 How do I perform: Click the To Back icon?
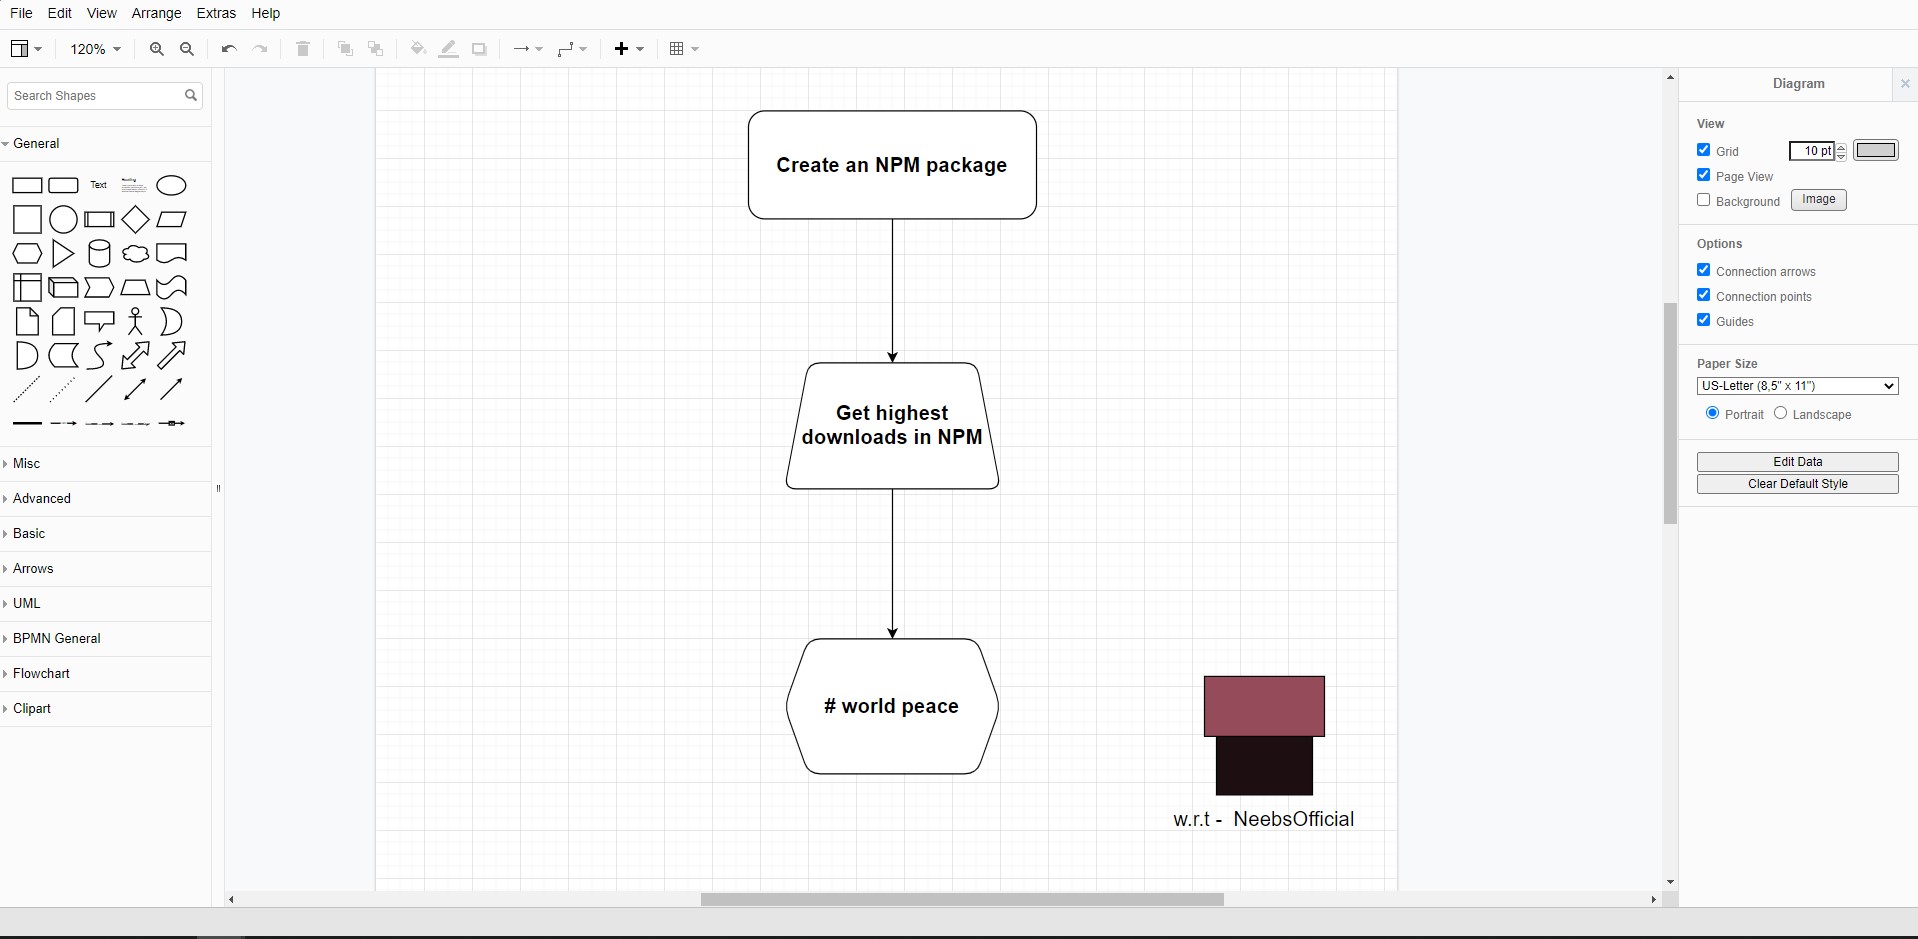coord(376,49)
